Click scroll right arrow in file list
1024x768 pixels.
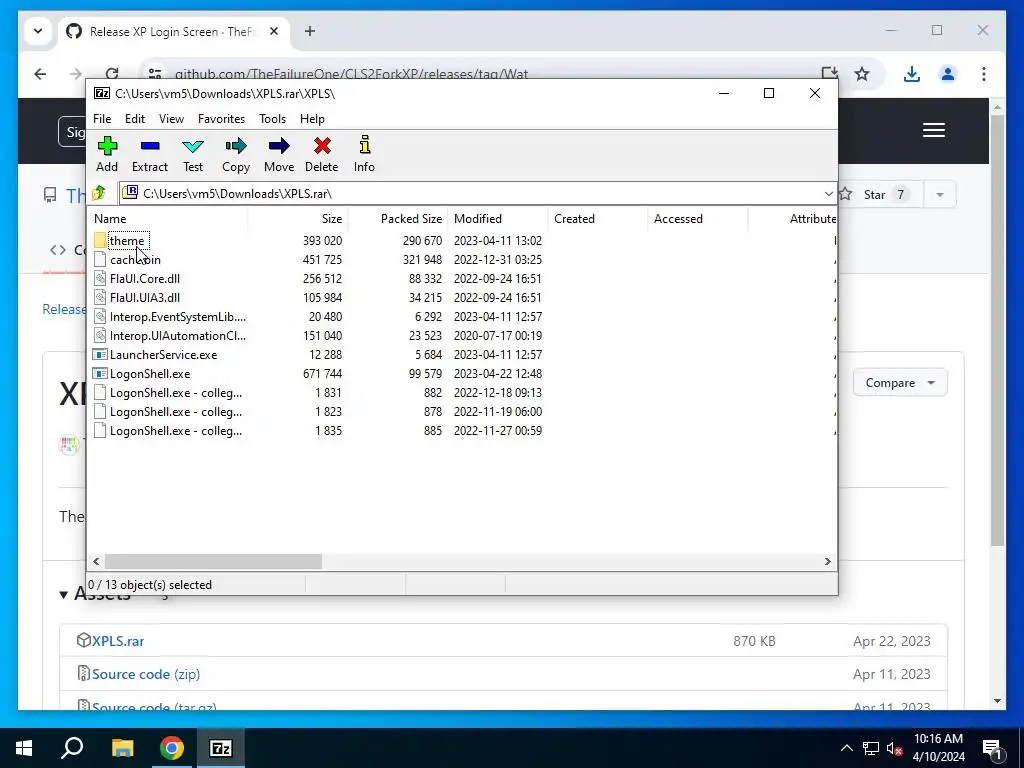[x=827, y=562]
